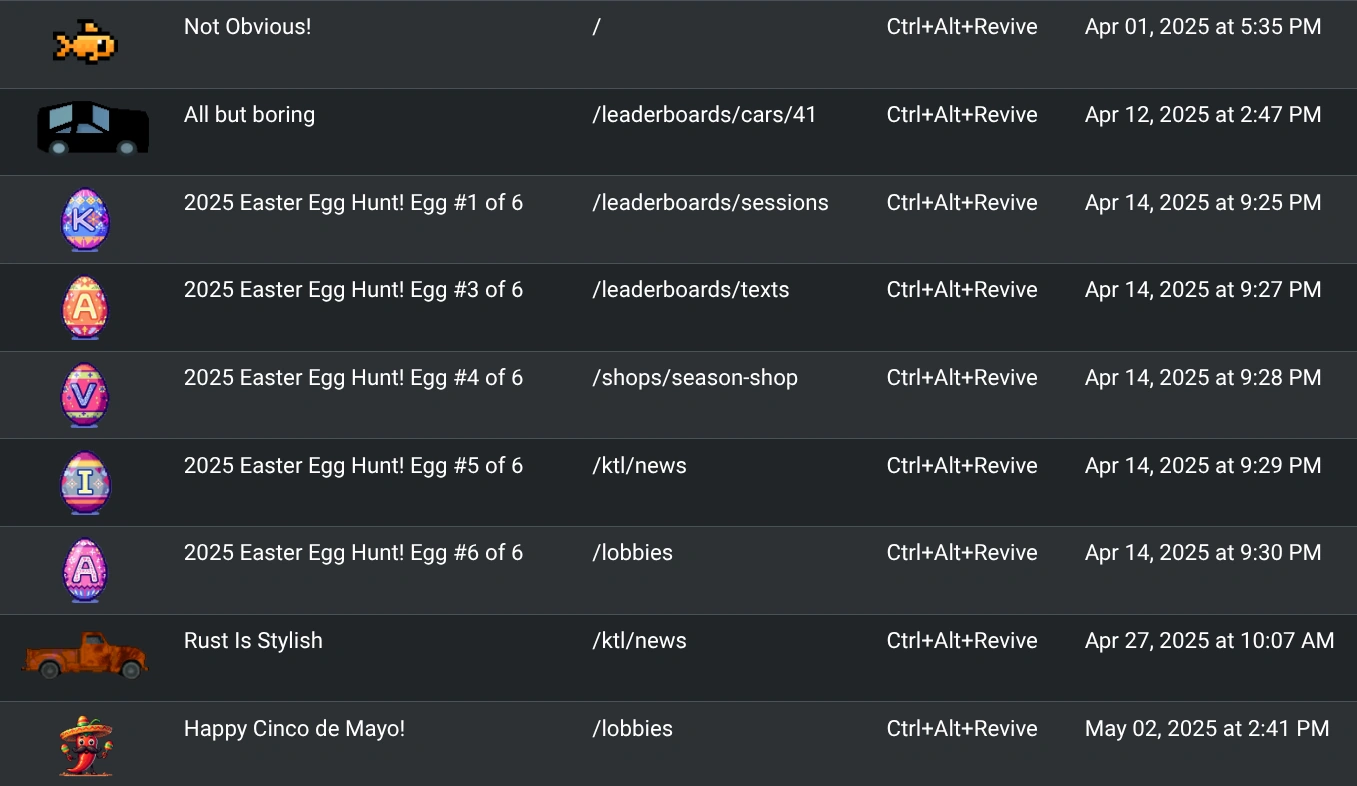
Task: Select the "All but boring" title
Action: 249,115
